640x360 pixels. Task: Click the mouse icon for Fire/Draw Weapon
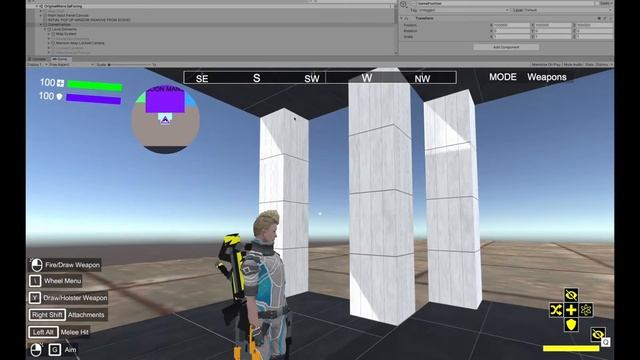click(37, 265)
